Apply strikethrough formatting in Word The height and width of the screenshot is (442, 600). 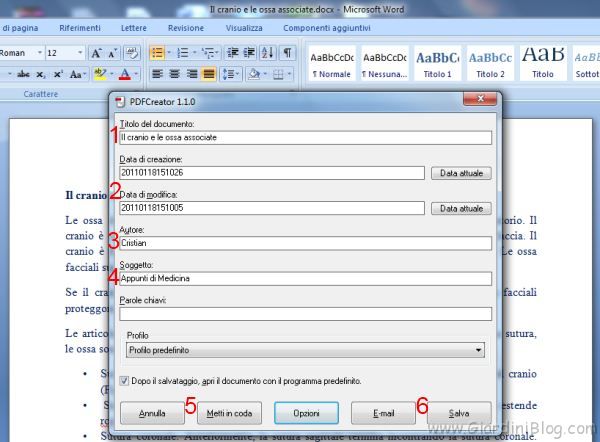tap(23, 74)
